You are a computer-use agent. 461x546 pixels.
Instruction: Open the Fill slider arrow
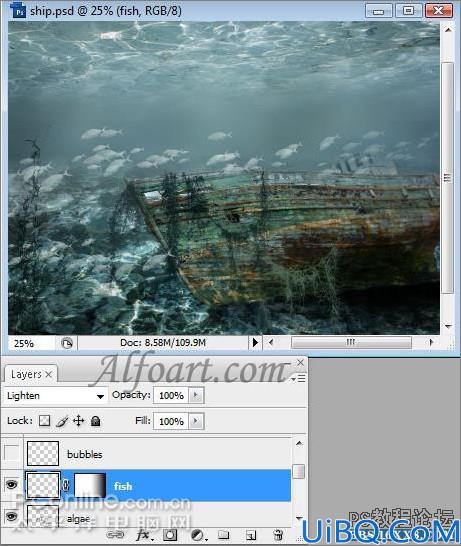196,421
